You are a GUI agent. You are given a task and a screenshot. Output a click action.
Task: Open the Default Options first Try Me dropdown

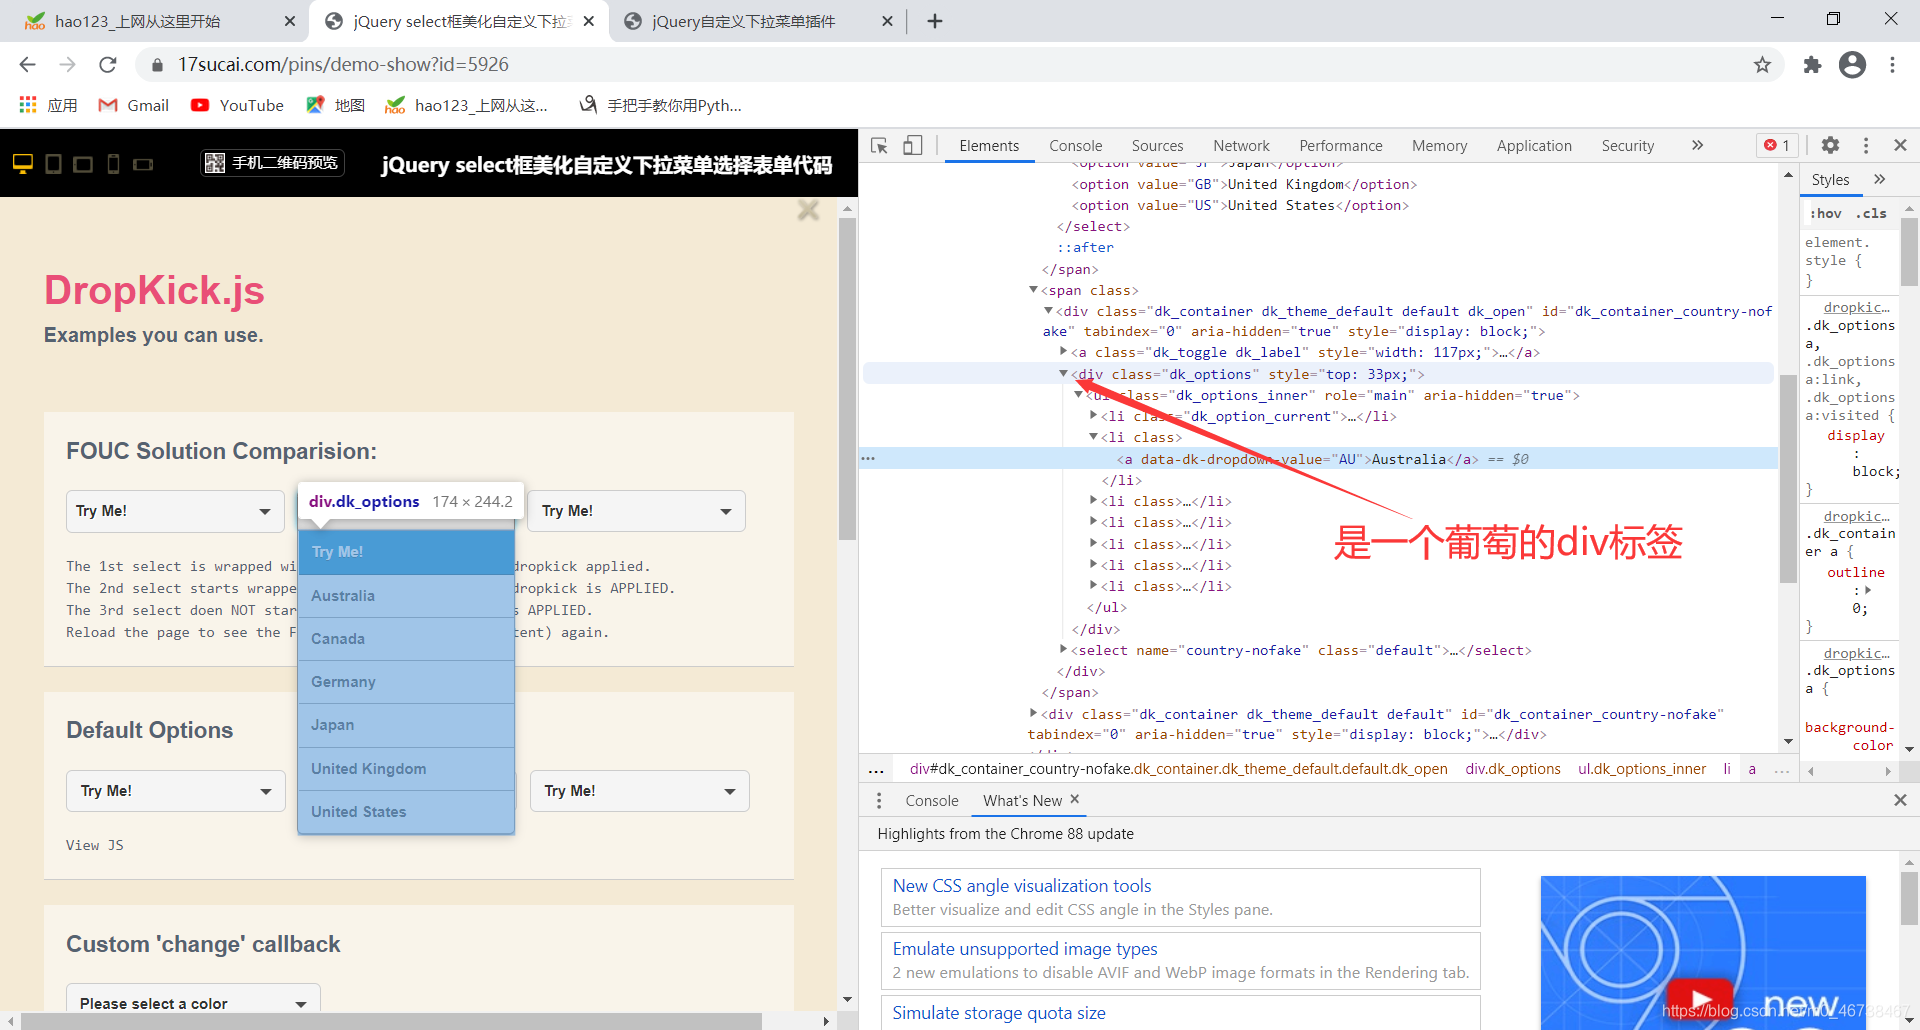click(175, 791)
